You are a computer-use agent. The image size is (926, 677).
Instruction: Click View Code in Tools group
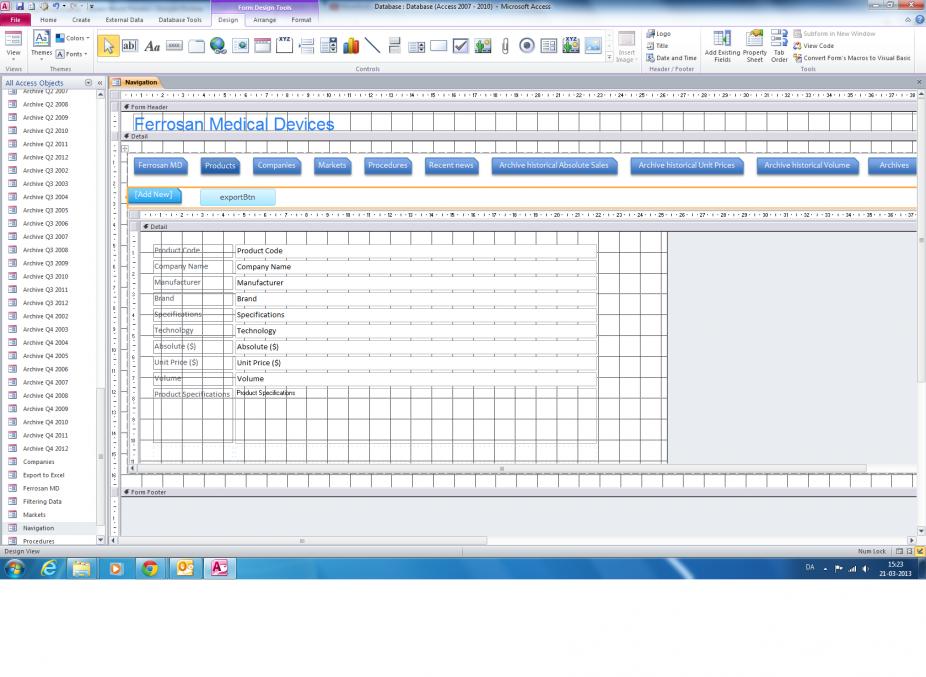click(813, 45)
